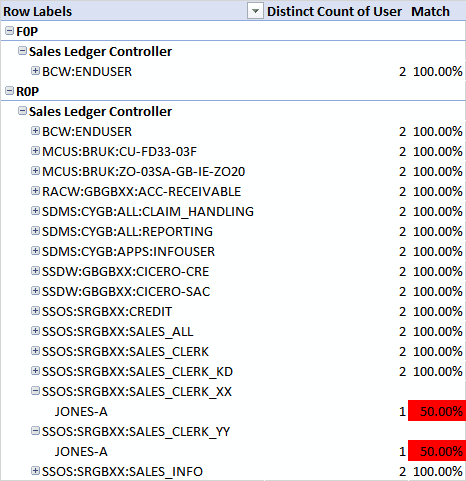Collapse Sales Ledger Controller under F0P
The width and height of the screenshot is (466, 481).
22,51
